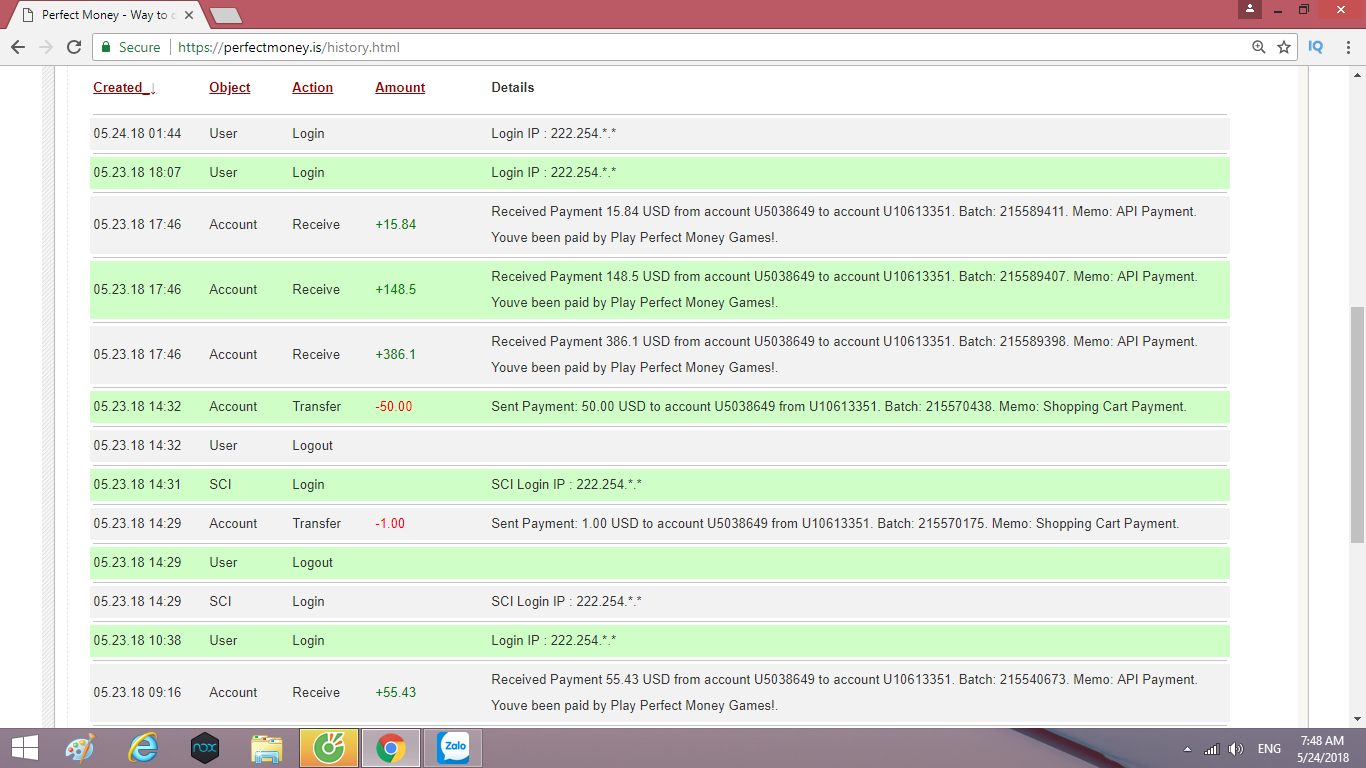1366x768 pixels.
Task: Open the IQ browser extension
Action: point(1316,47)
